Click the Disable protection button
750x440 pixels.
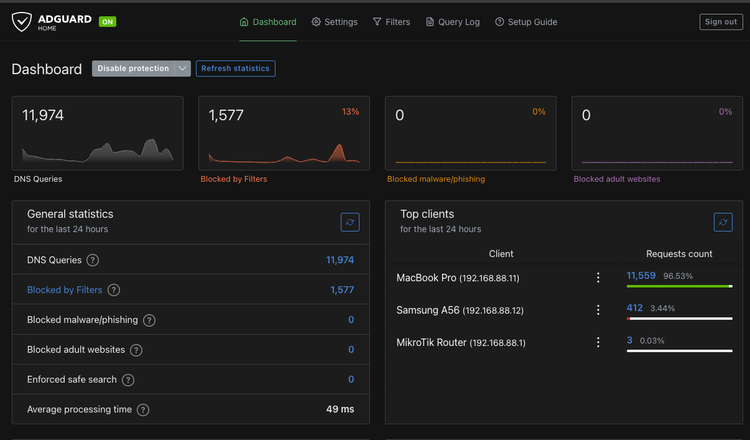[x=133, y=68]
